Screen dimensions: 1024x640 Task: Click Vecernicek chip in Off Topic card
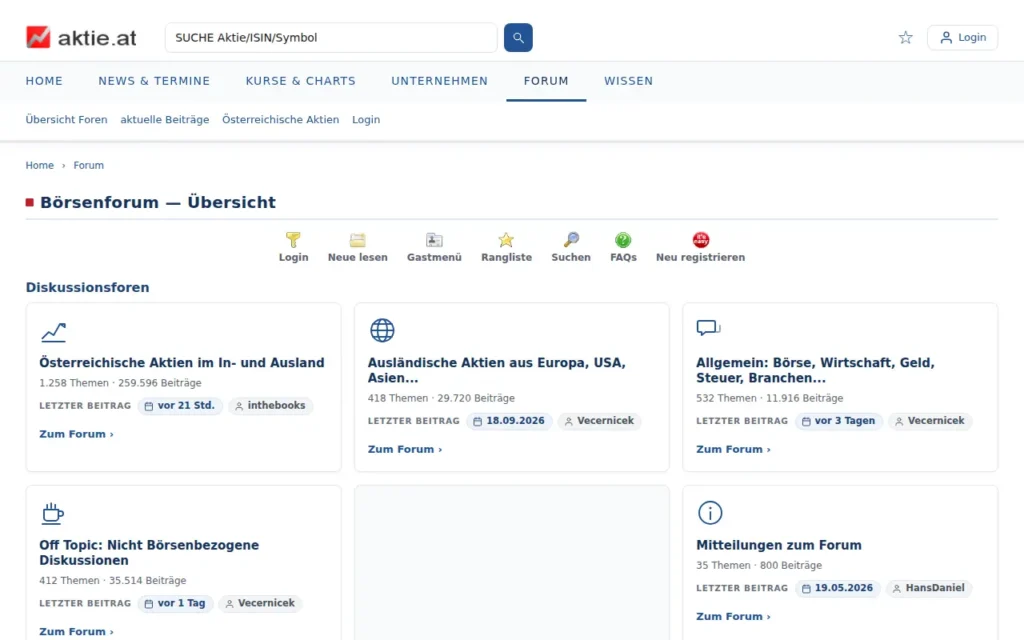click(x=261, y=603)
